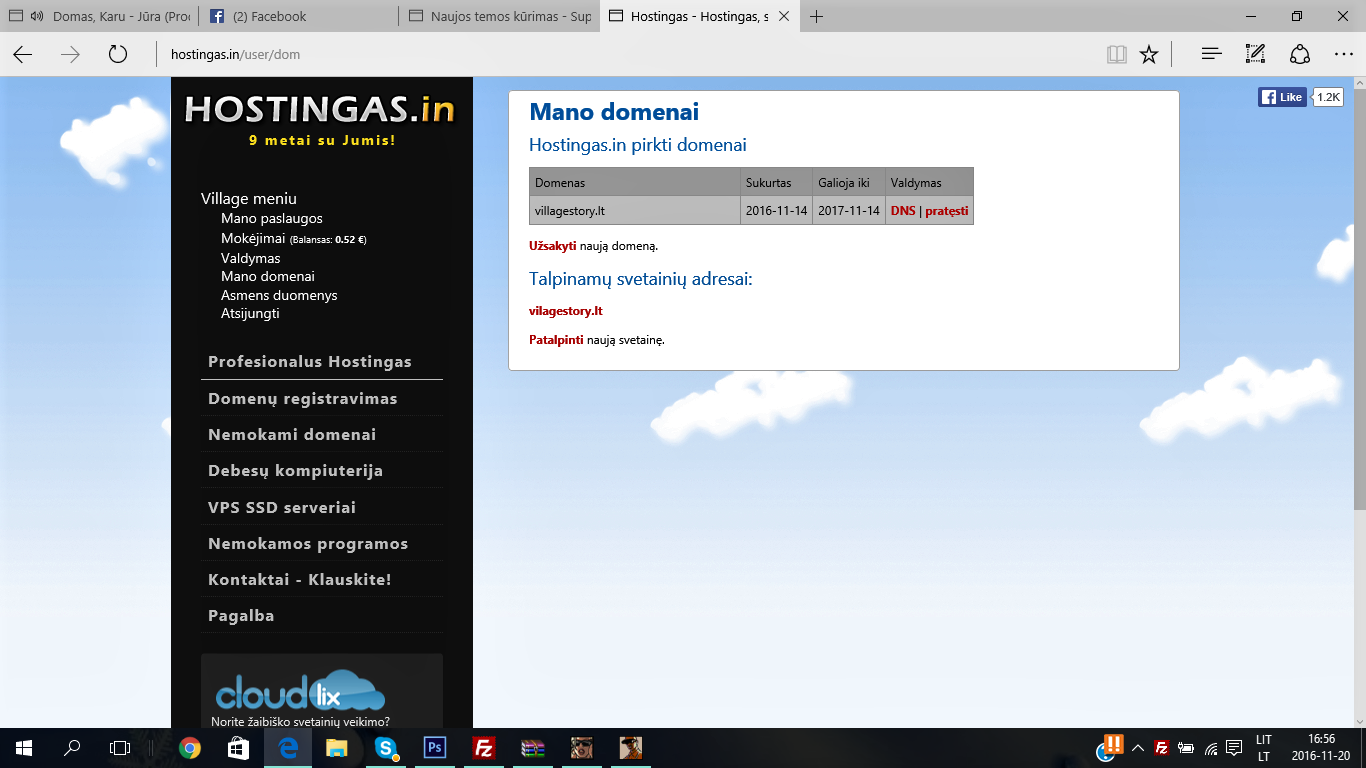
Task: Open WinRAR from the taskbar
Action: coord(533,748)
